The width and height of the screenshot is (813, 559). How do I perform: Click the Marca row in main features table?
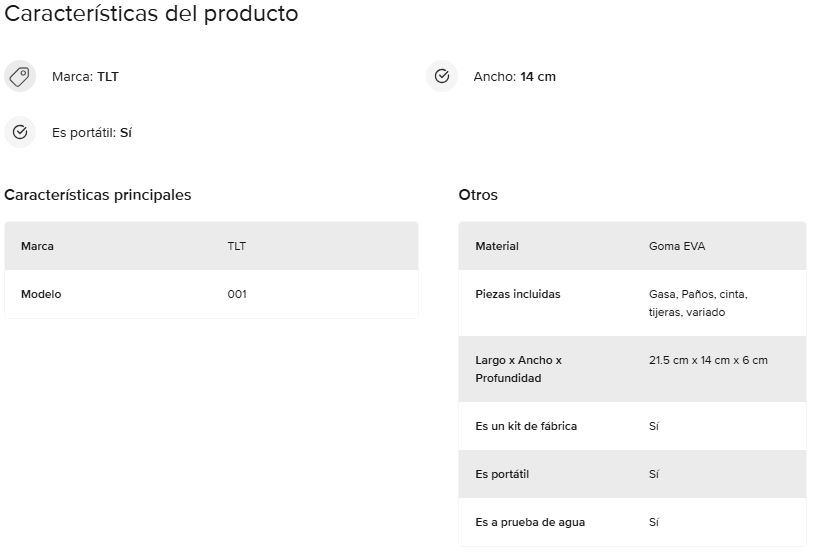pyautogui.click(x=212, y=246)
